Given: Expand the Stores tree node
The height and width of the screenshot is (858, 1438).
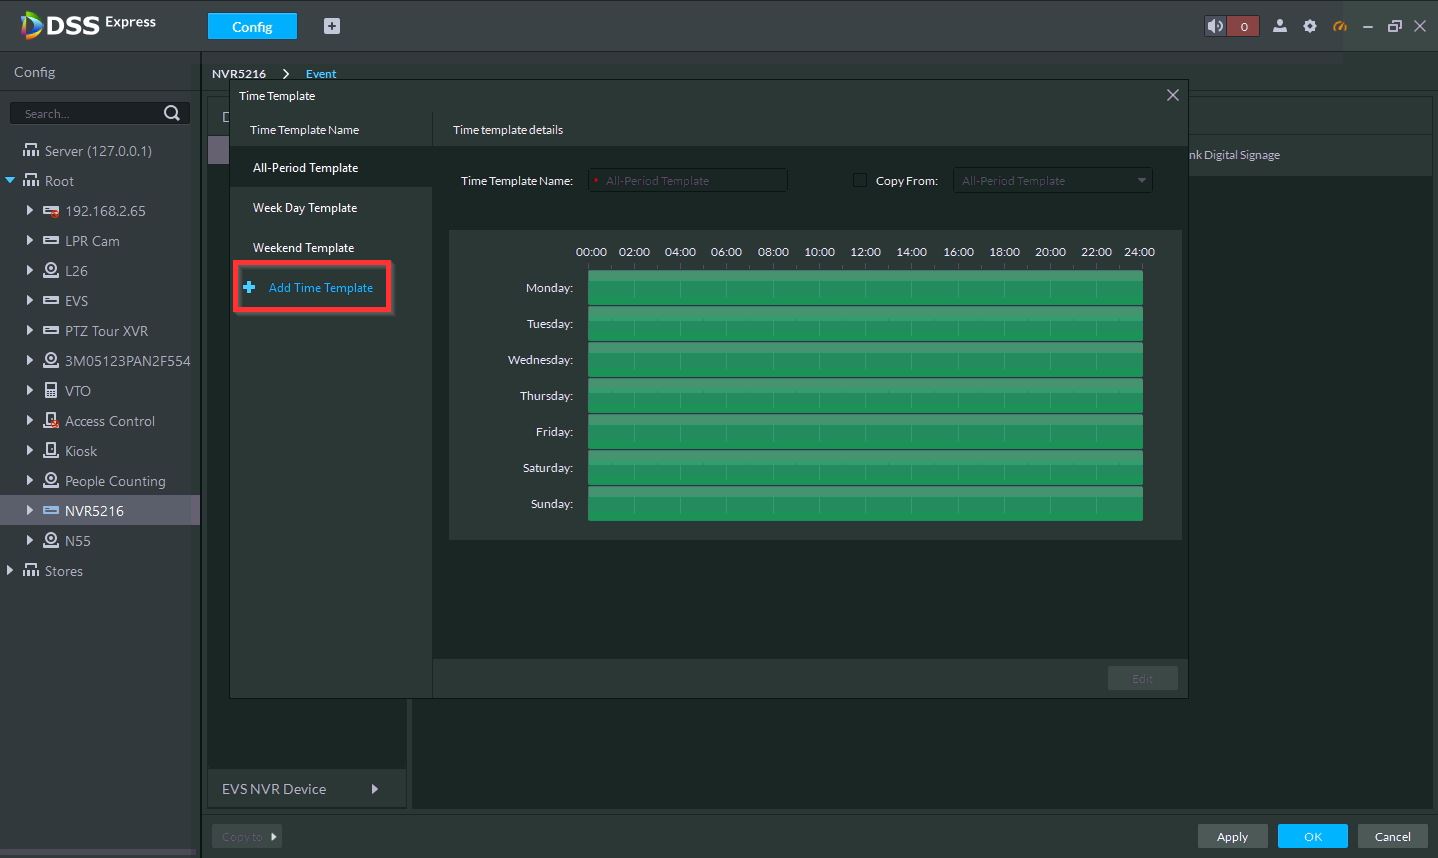Looking at the screenshot, I should click(x=10, y=570).
